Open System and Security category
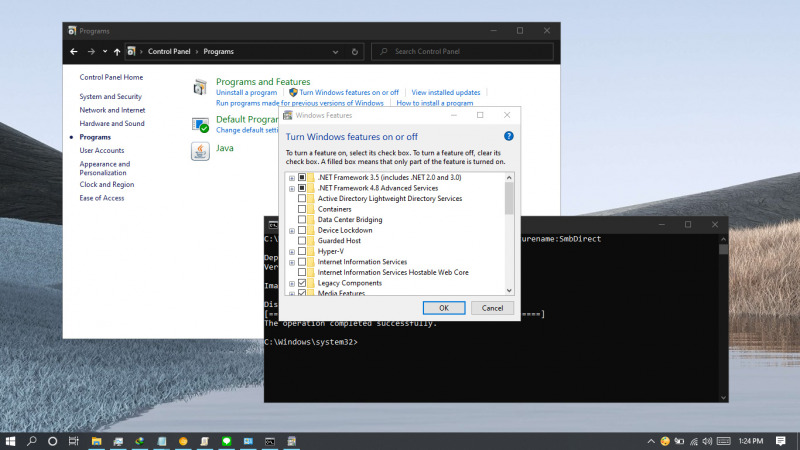The image size is (800, 450). click(x=111, y=96)
